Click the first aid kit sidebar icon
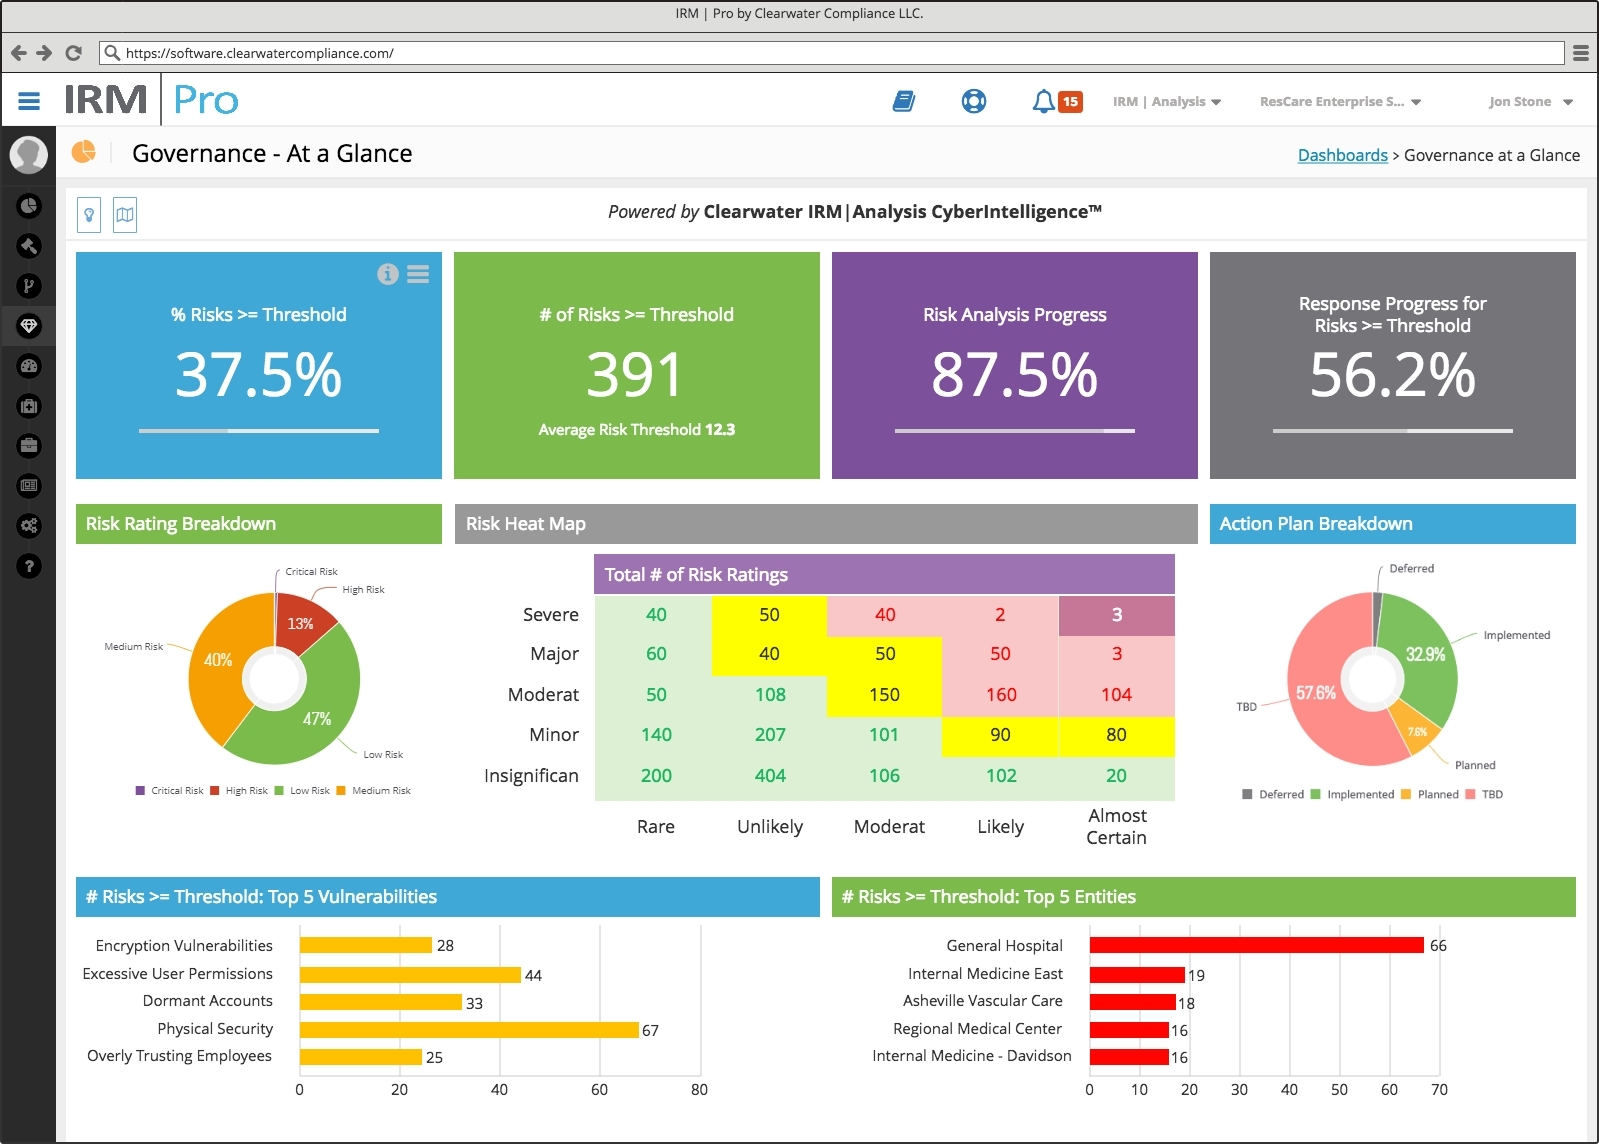 tap(29, 406)
